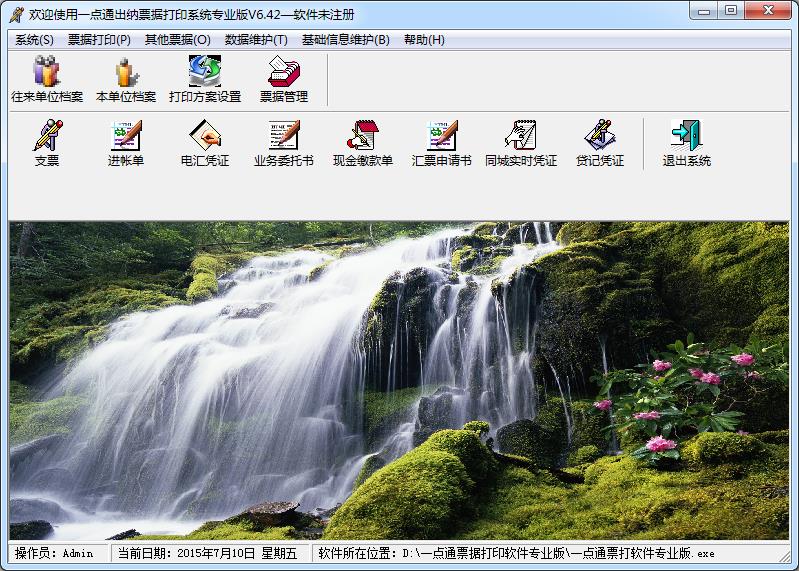This screenshot has height=571, width=799.
Task: Open 往来单位档案 contacts archive icon
Action: (x=47, y=79)
